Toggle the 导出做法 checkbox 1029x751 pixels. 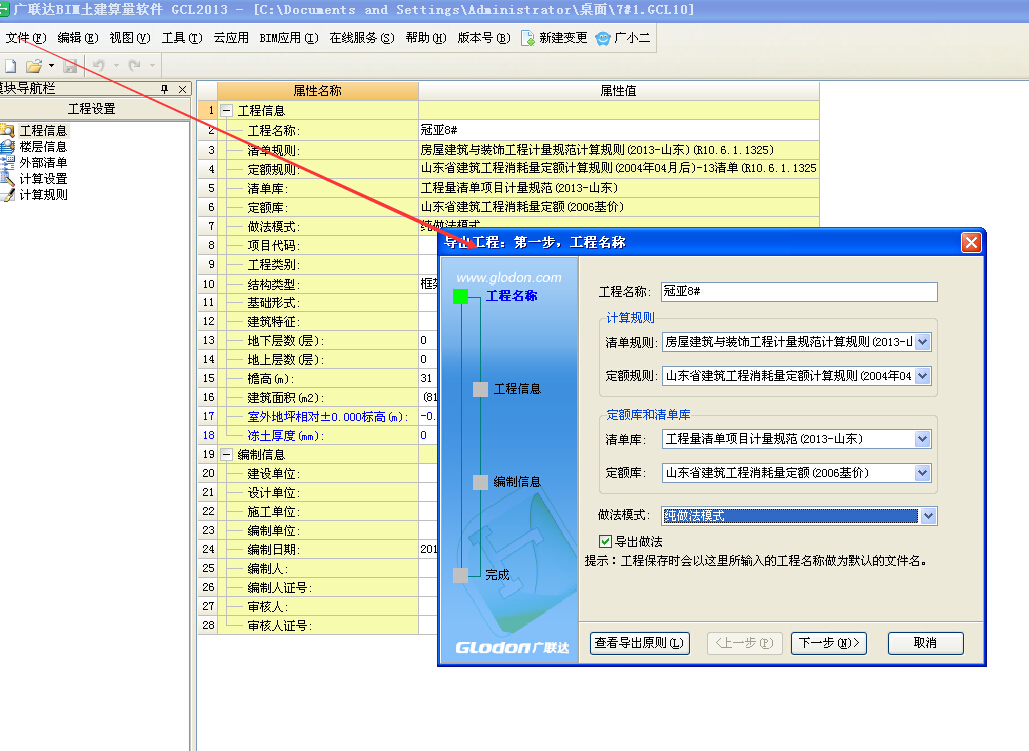[605, 542]
